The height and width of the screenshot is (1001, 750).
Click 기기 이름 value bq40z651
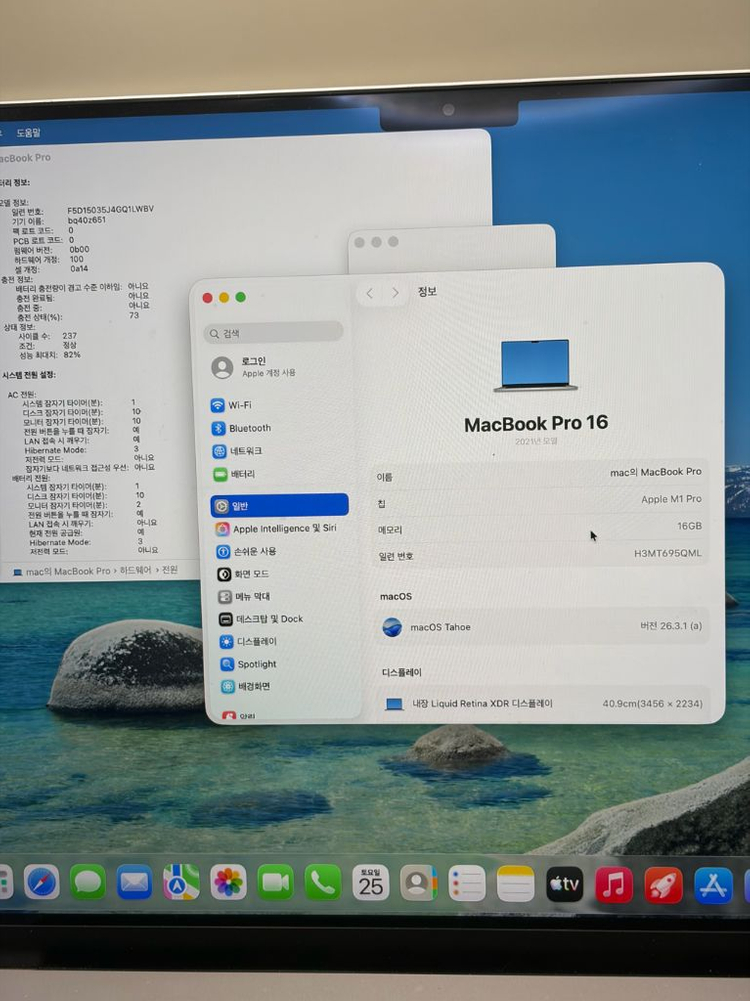87,220
